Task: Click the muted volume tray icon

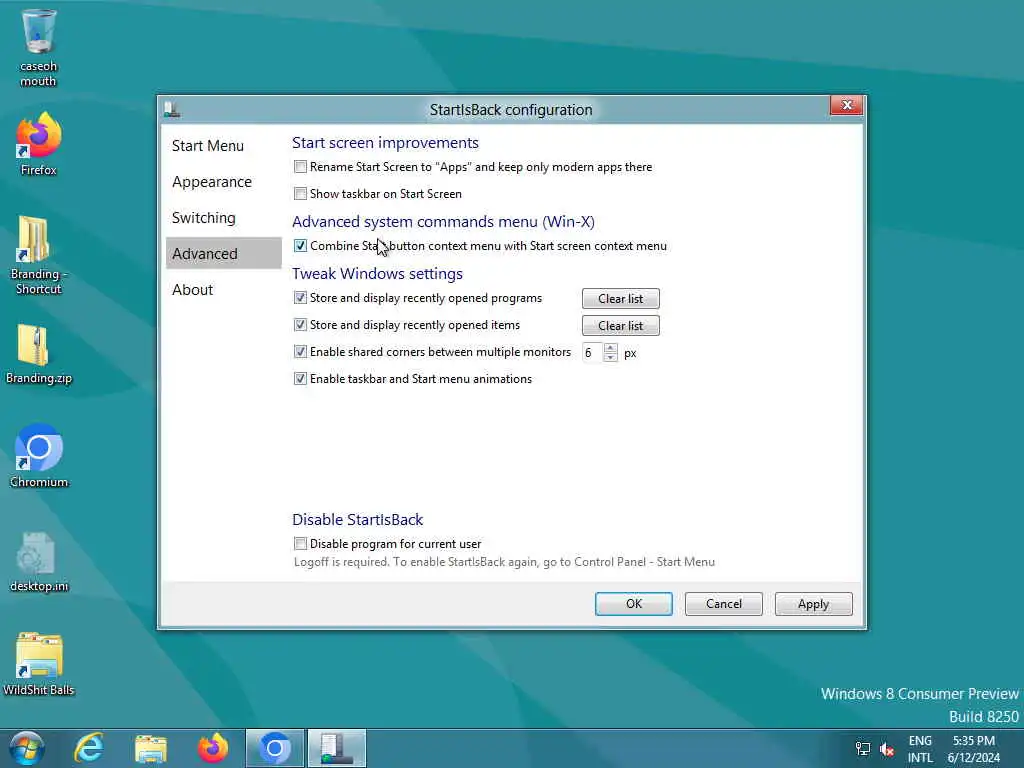Action: click(887, 749)
